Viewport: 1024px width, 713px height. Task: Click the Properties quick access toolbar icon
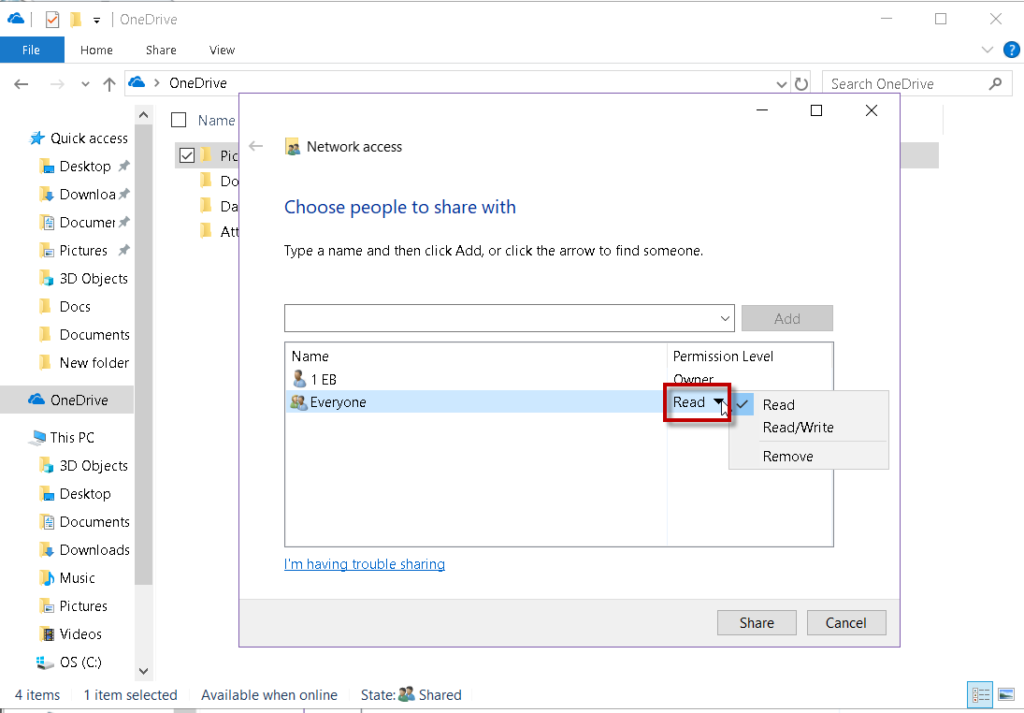(x=52, y=20)
